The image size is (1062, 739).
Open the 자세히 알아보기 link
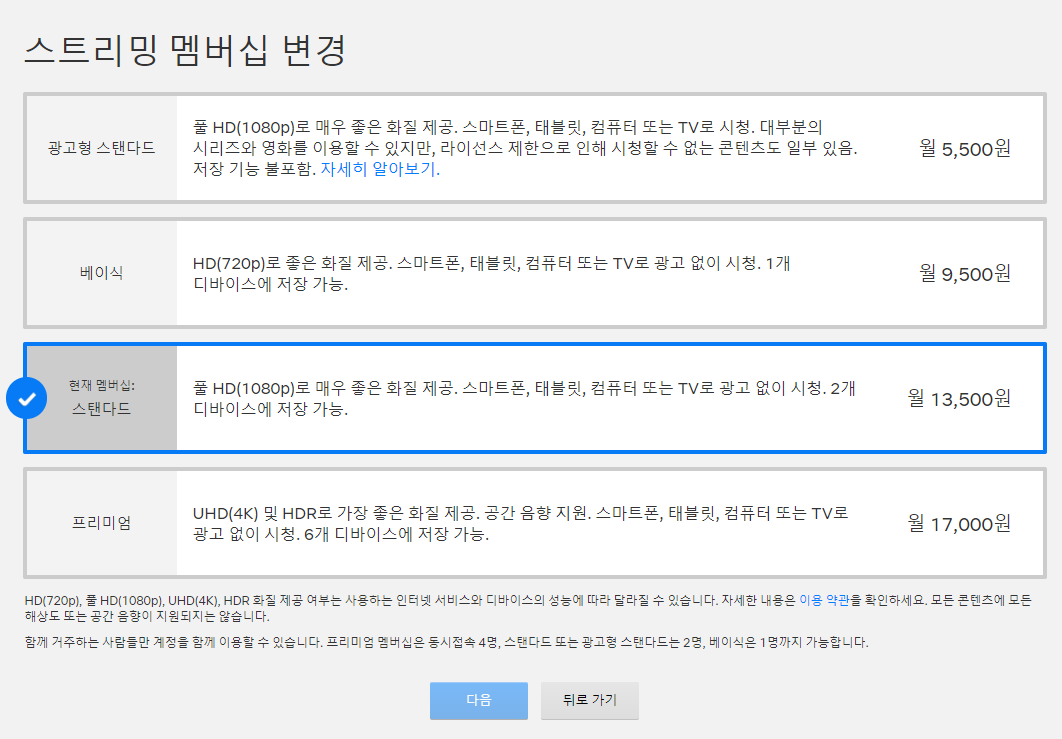pos(380,169)
